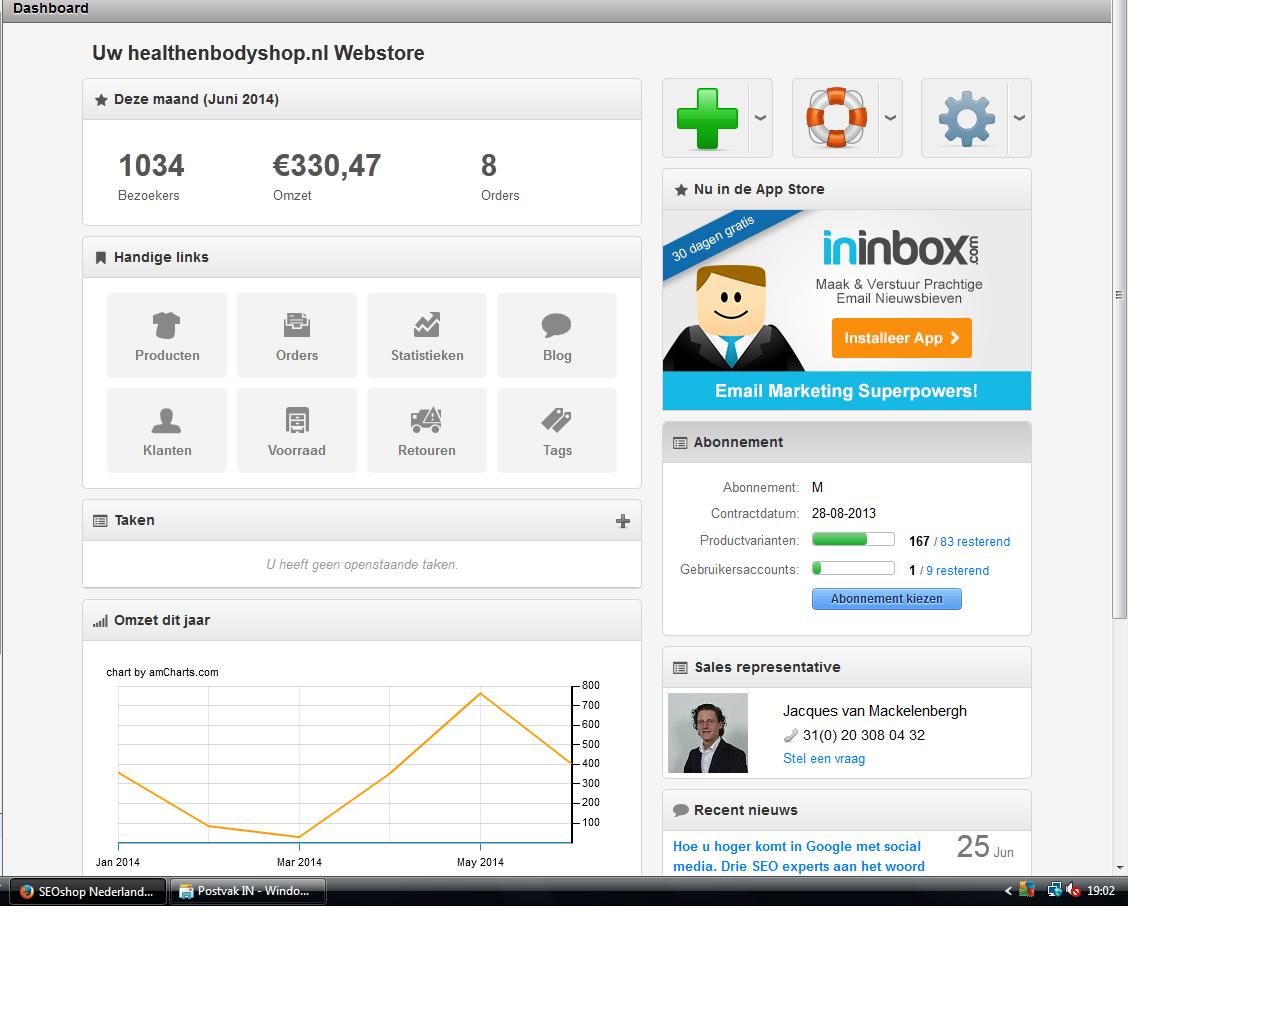Click the 8 Orders statistic
Screen dimensions: 1280x1024
click(x=499, y=175)
